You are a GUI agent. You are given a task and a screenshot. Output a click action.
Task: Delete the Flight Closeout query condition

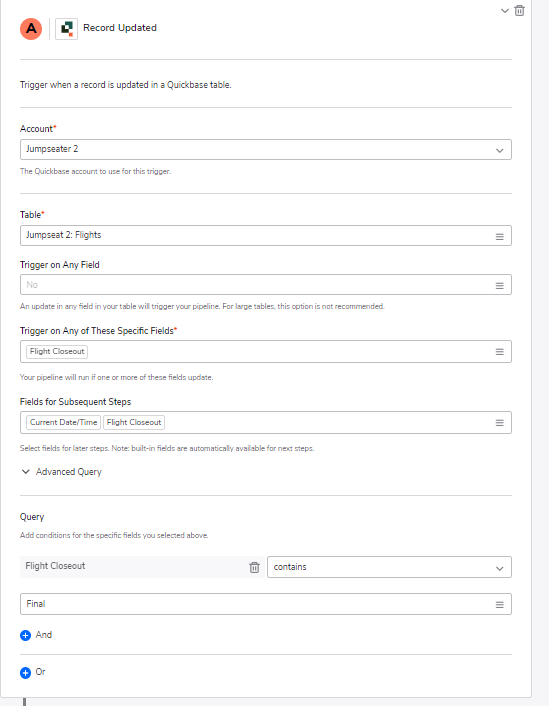[x=254, y=567]
